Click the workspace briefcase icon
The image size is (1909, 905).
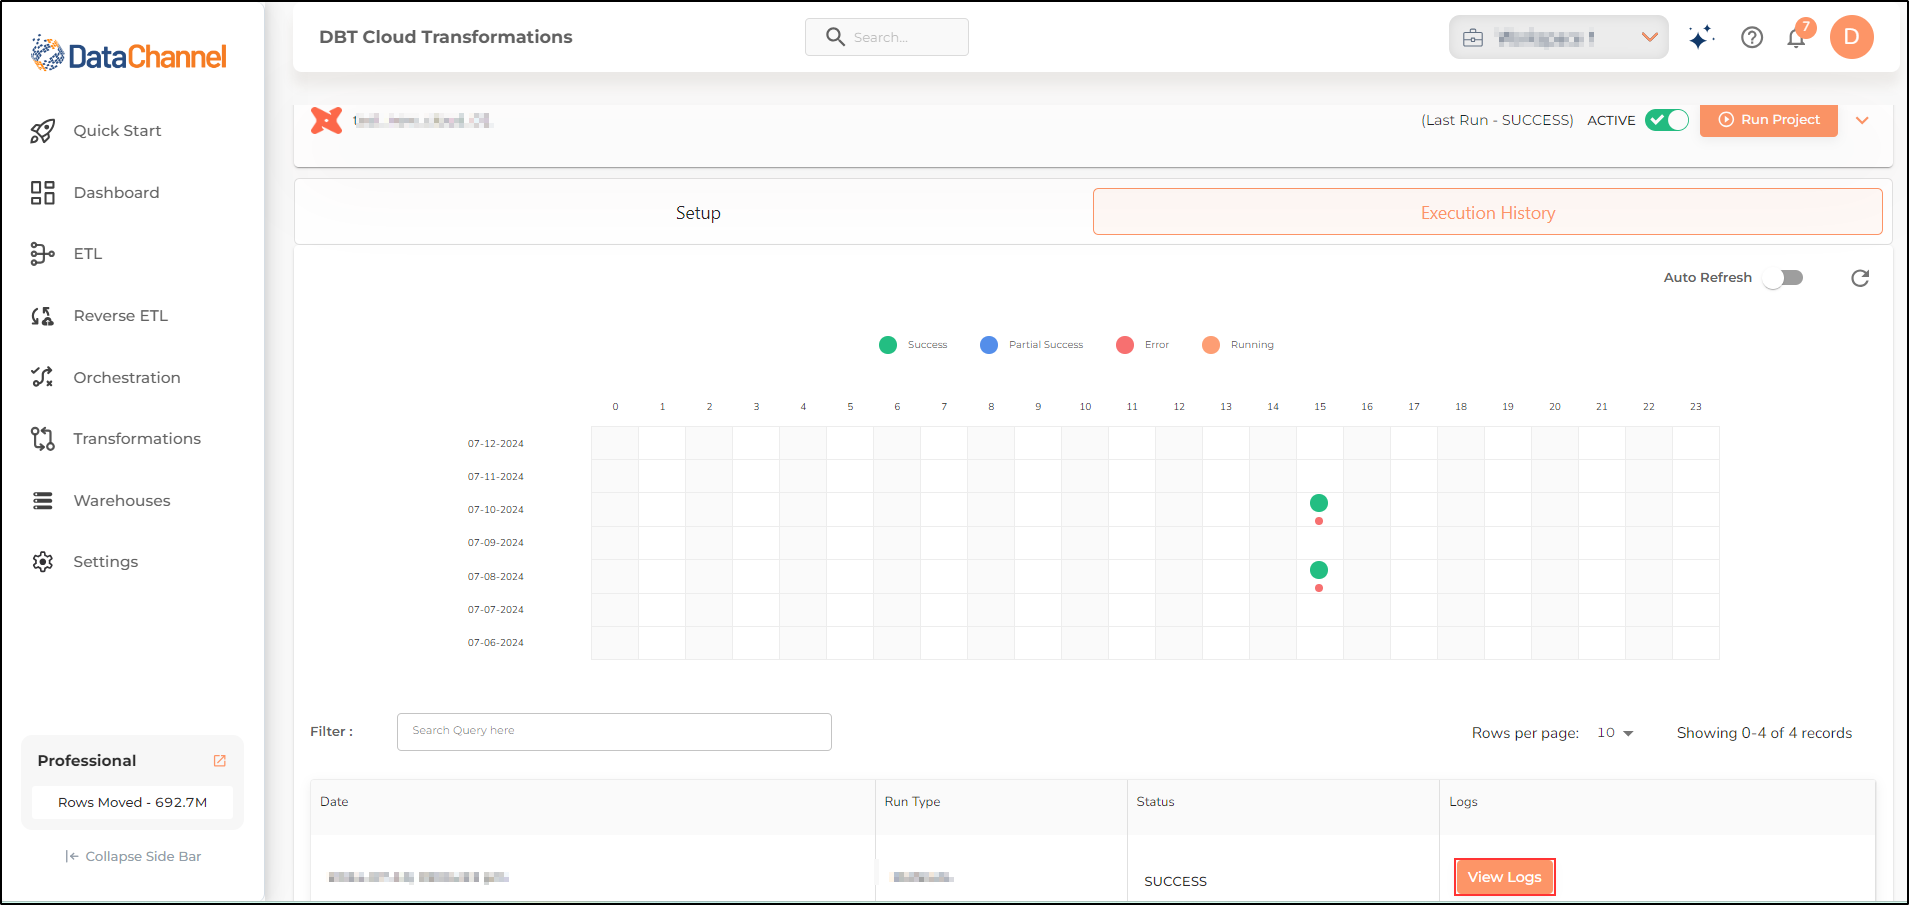1473,38
